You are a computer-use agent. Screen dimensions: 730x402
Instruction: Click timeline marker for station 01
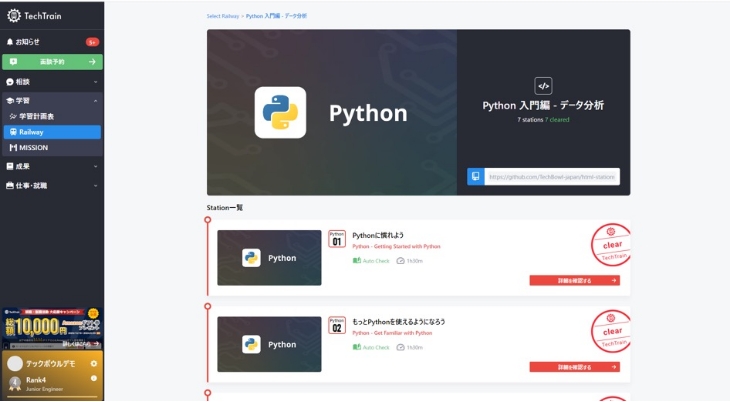(208, 220)
